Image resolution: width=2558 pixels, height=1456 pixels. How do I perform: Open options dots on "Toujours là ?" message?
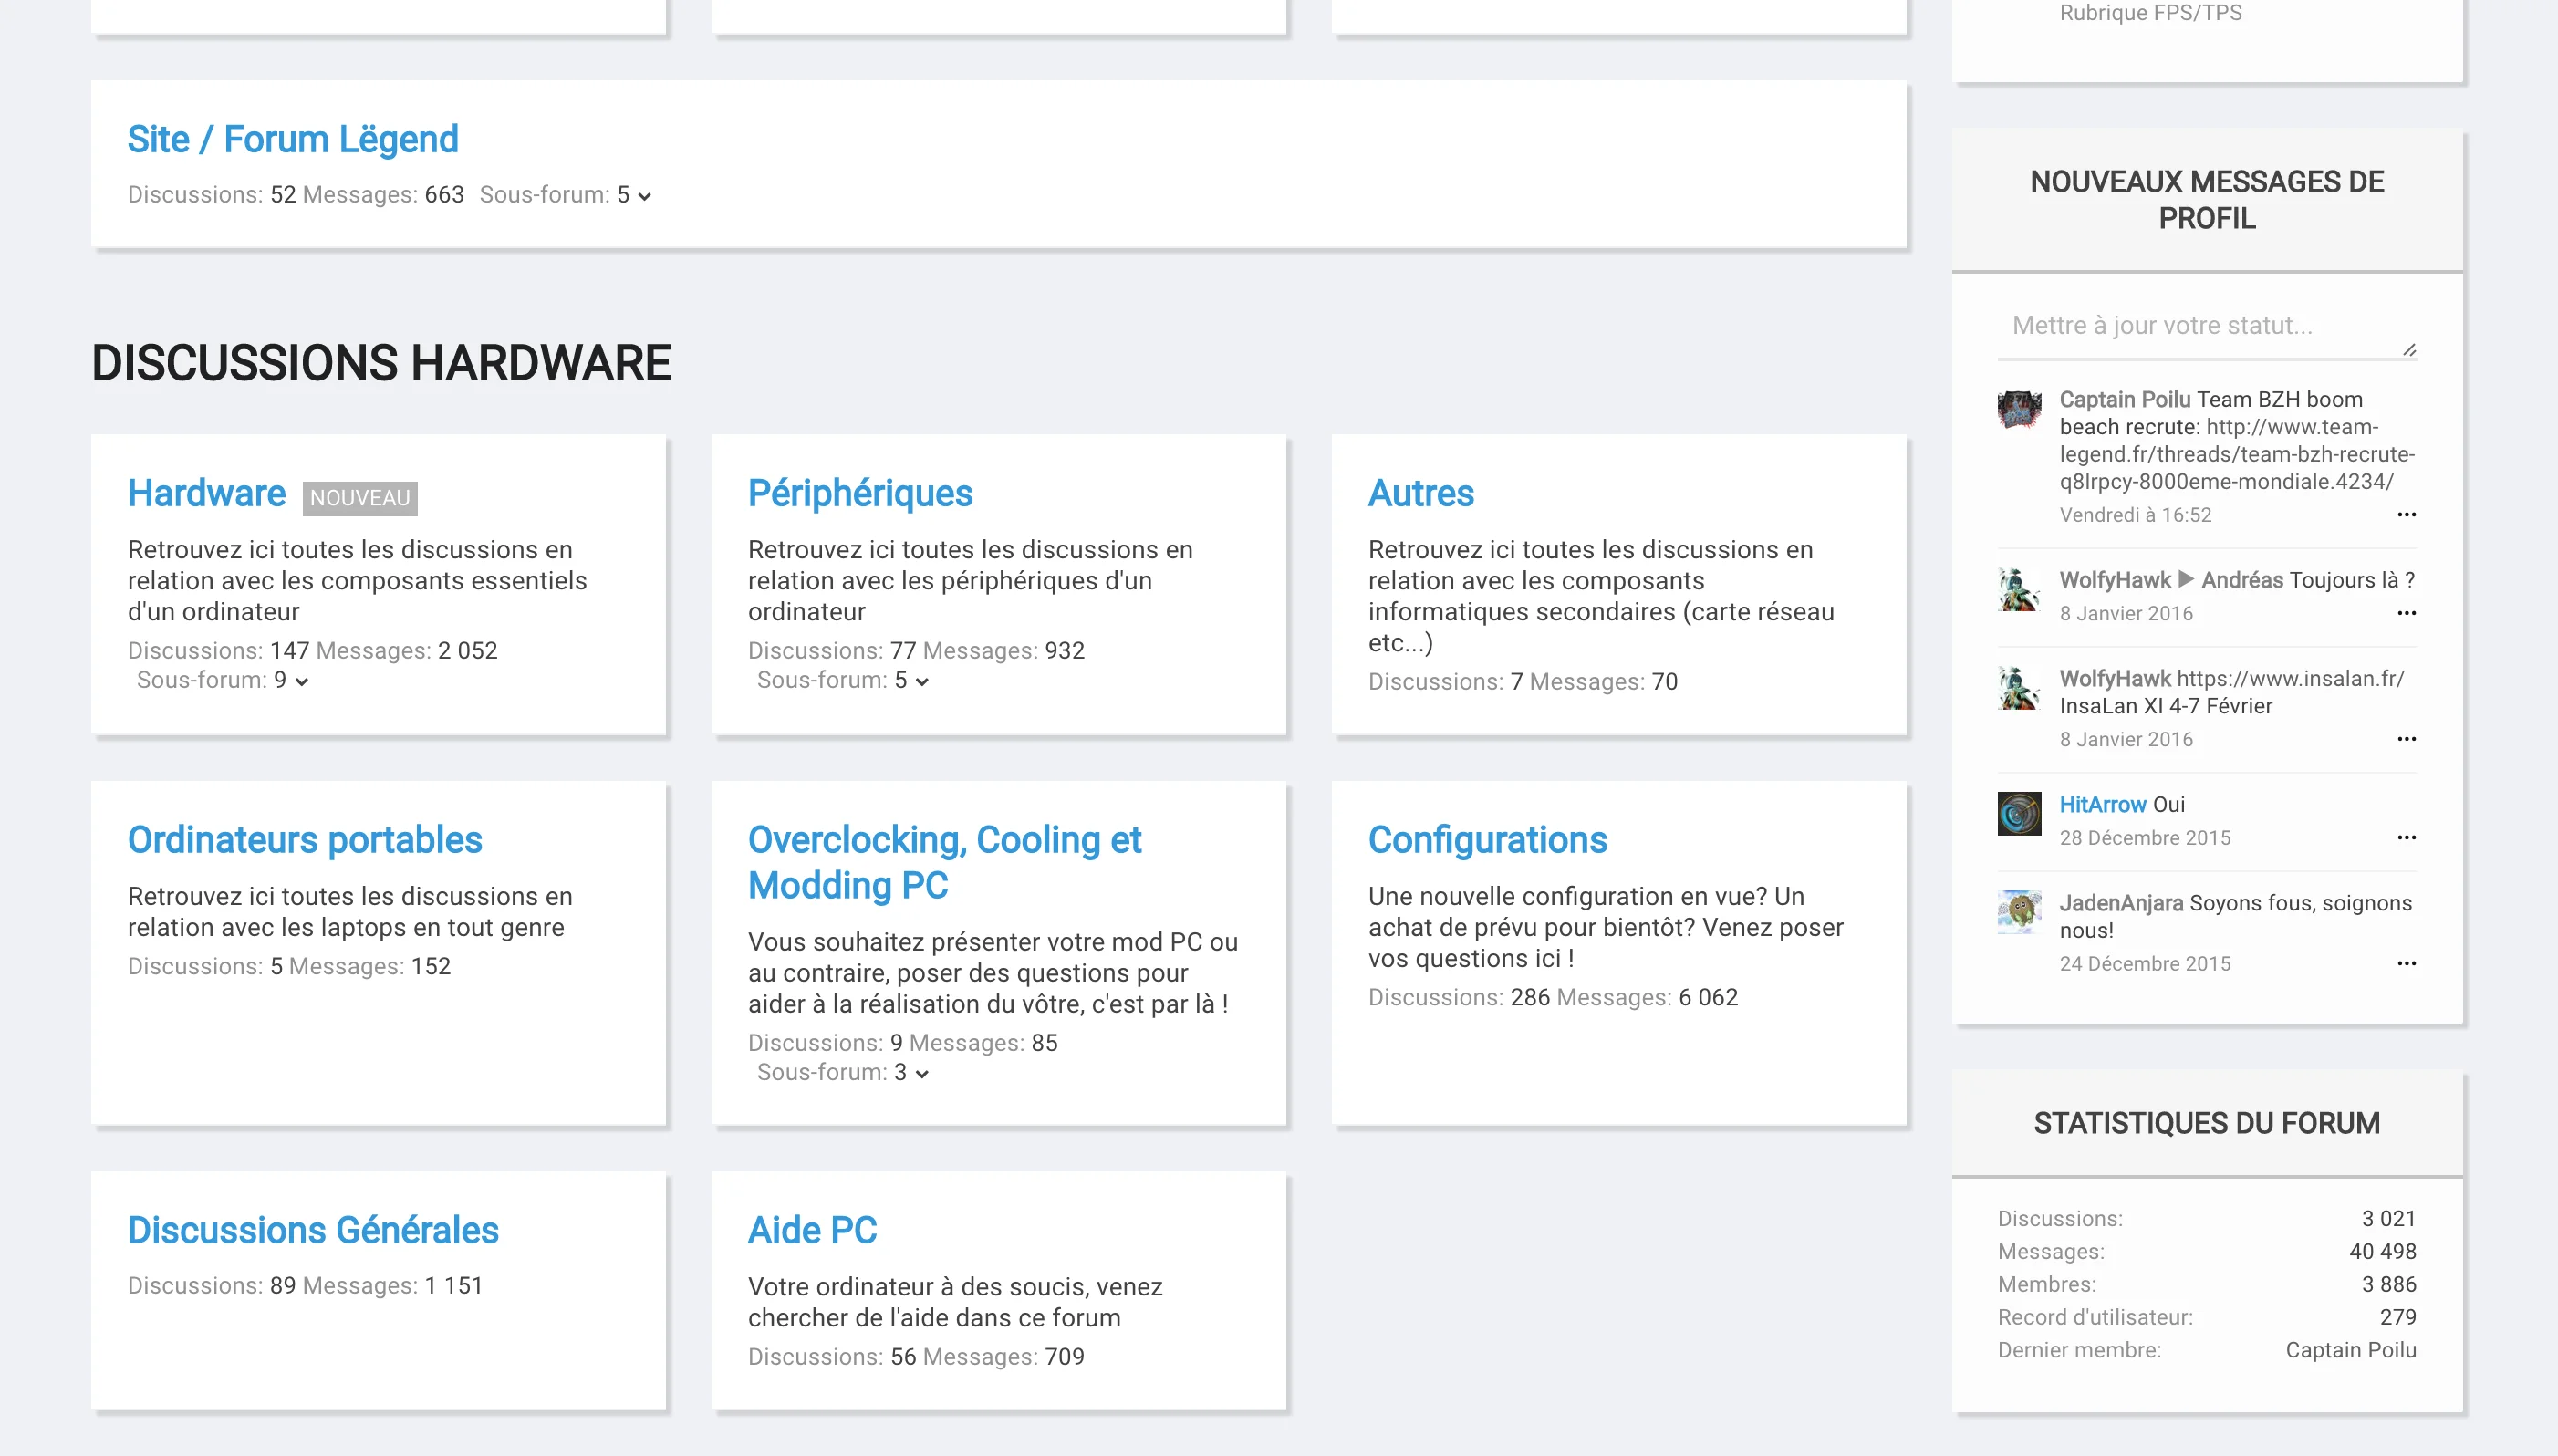point(2405,614)
